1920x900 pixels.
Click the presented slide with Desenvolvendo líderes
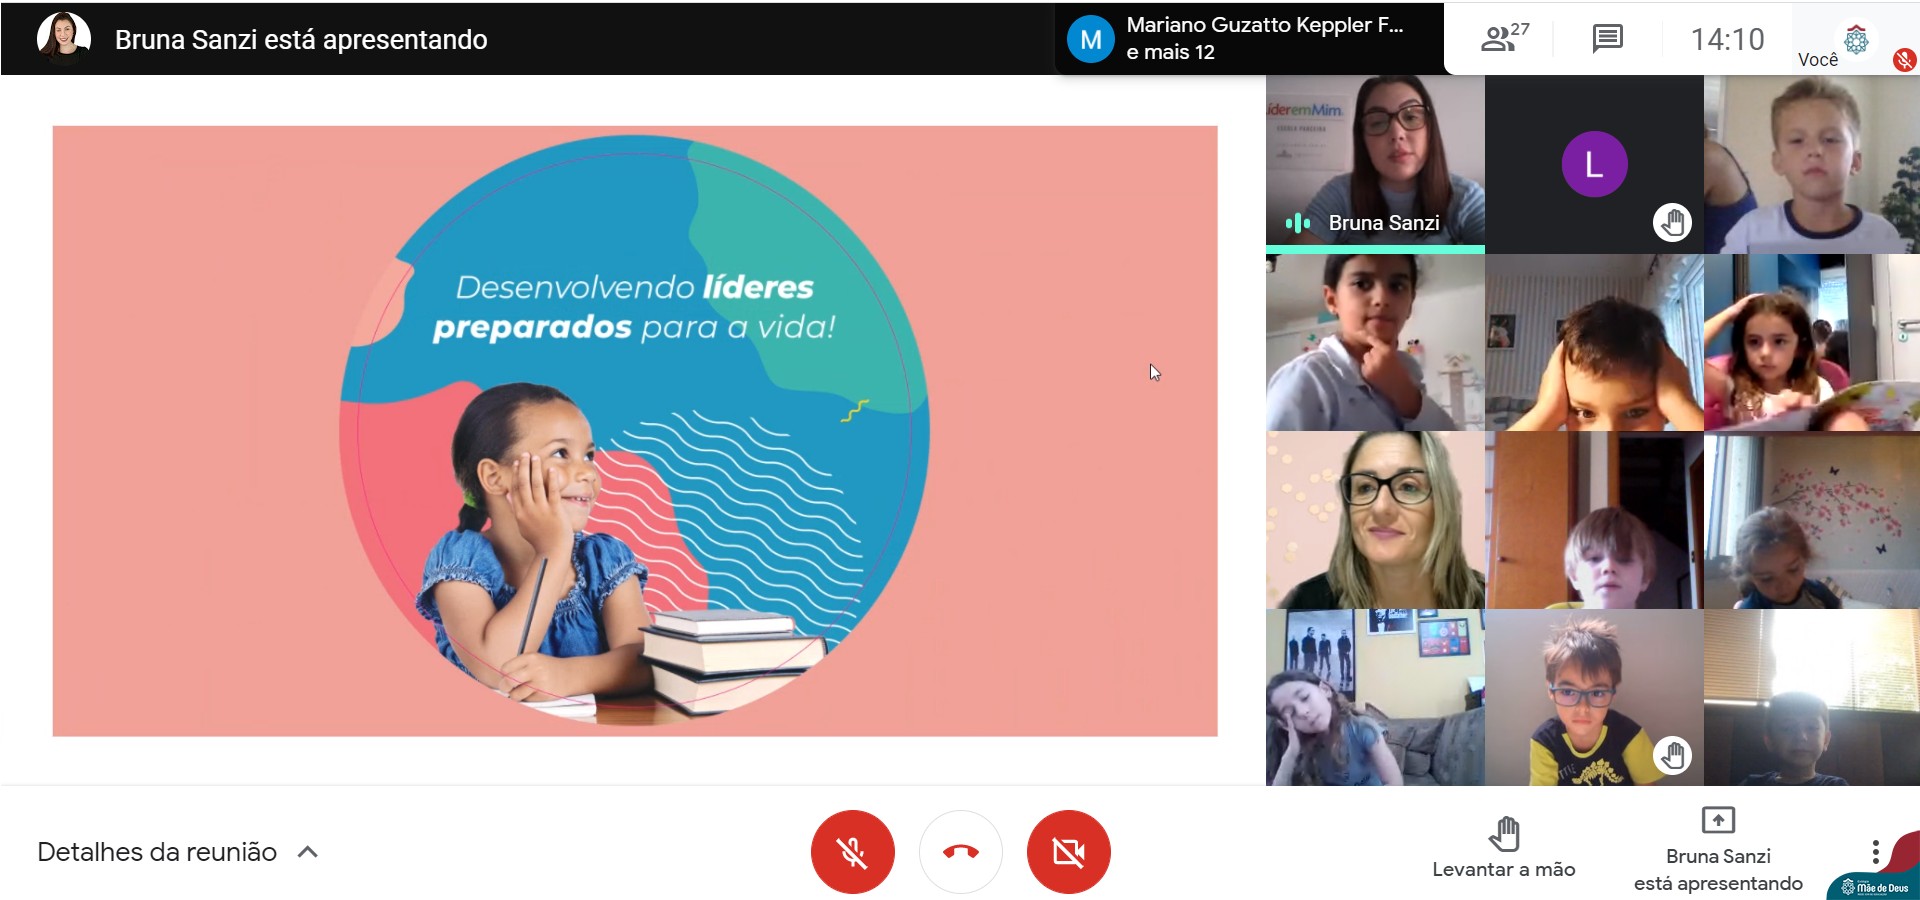point(634,430)
